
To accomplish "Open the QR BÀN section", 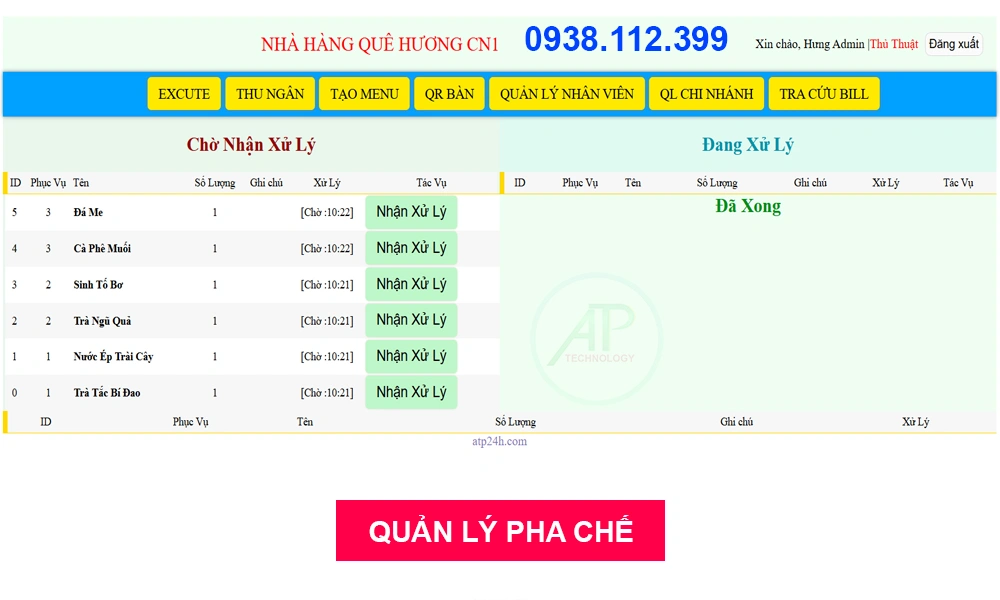I will [449, 93].
